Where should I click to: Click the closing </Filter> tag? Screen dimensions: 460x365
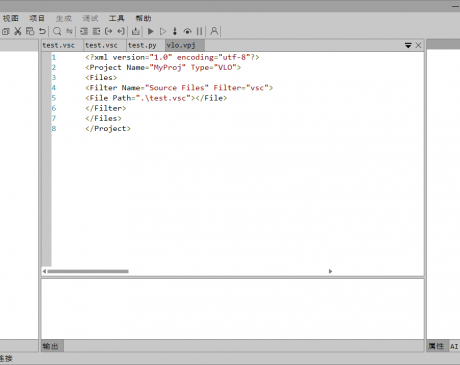pyautogui.click(x=106, y=108)
